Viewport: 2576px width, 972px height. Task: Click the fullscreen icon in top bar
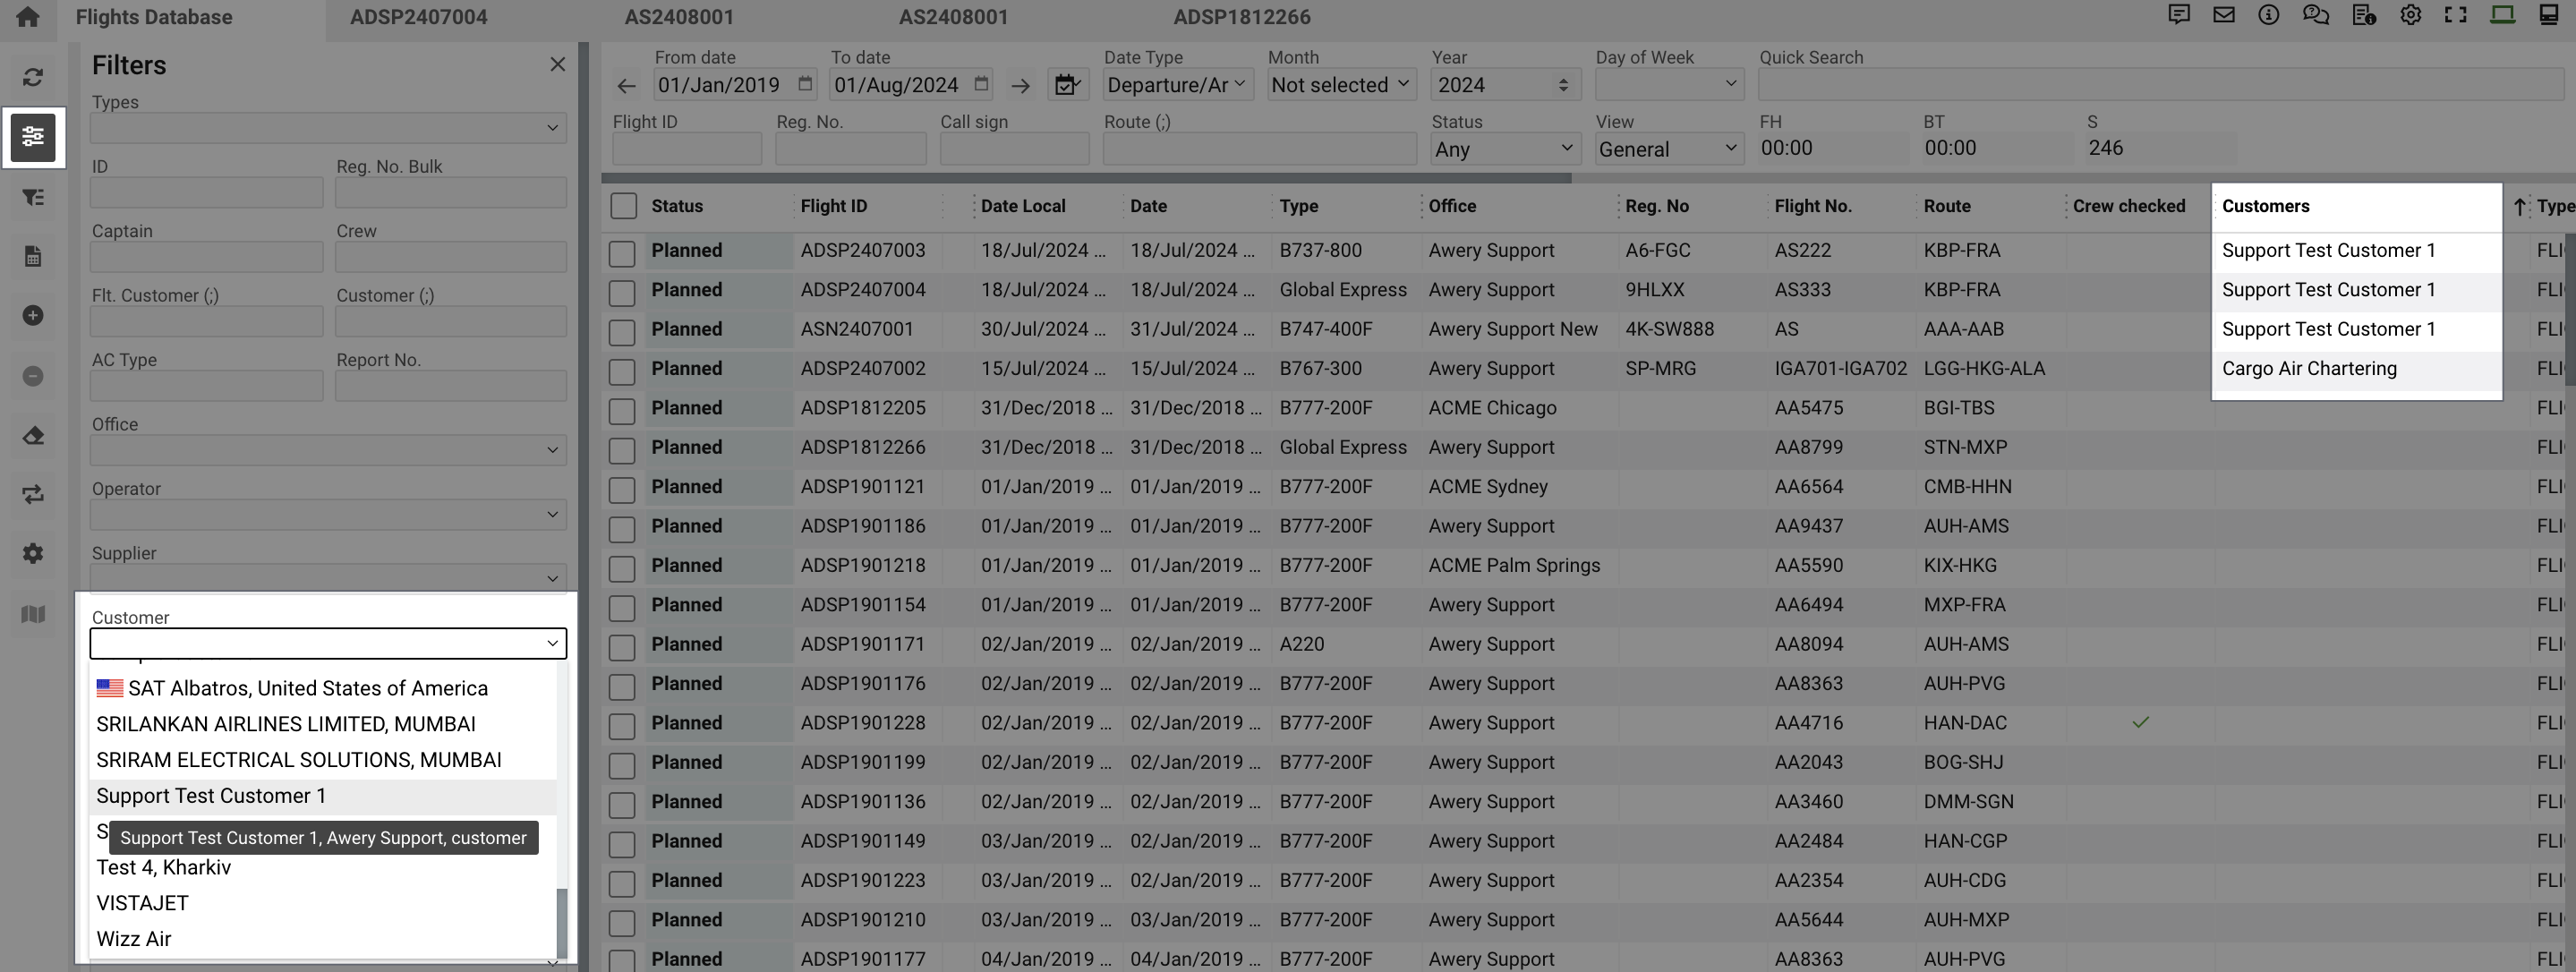point(2455,15)
